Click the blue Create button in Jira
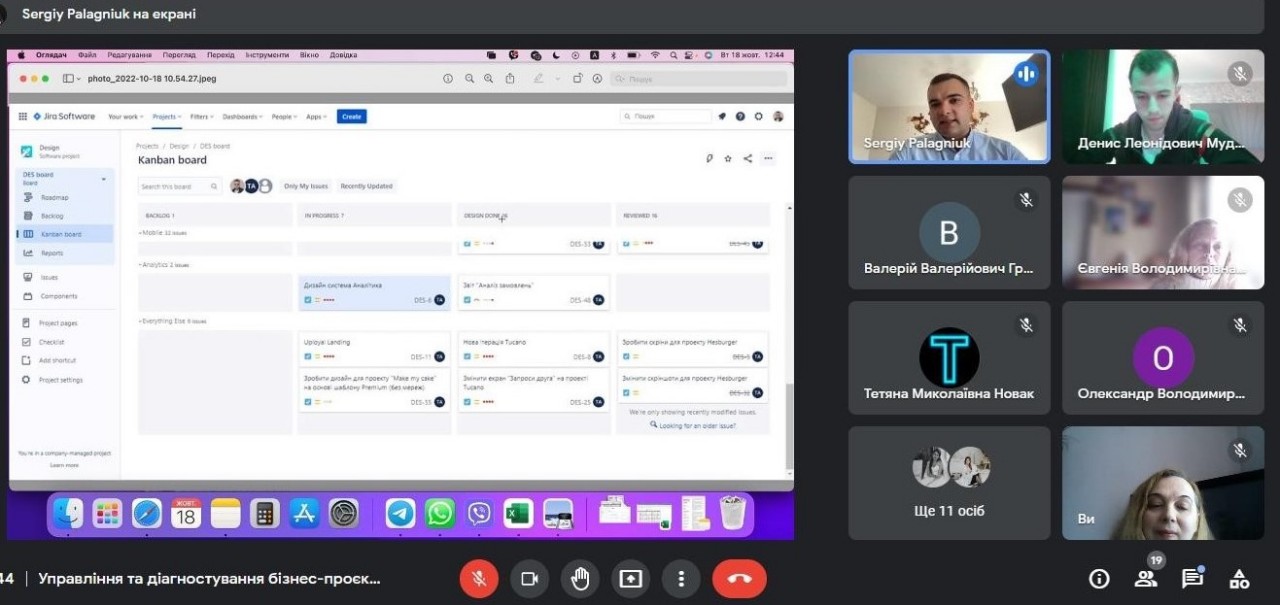 [x=351, y=117]
